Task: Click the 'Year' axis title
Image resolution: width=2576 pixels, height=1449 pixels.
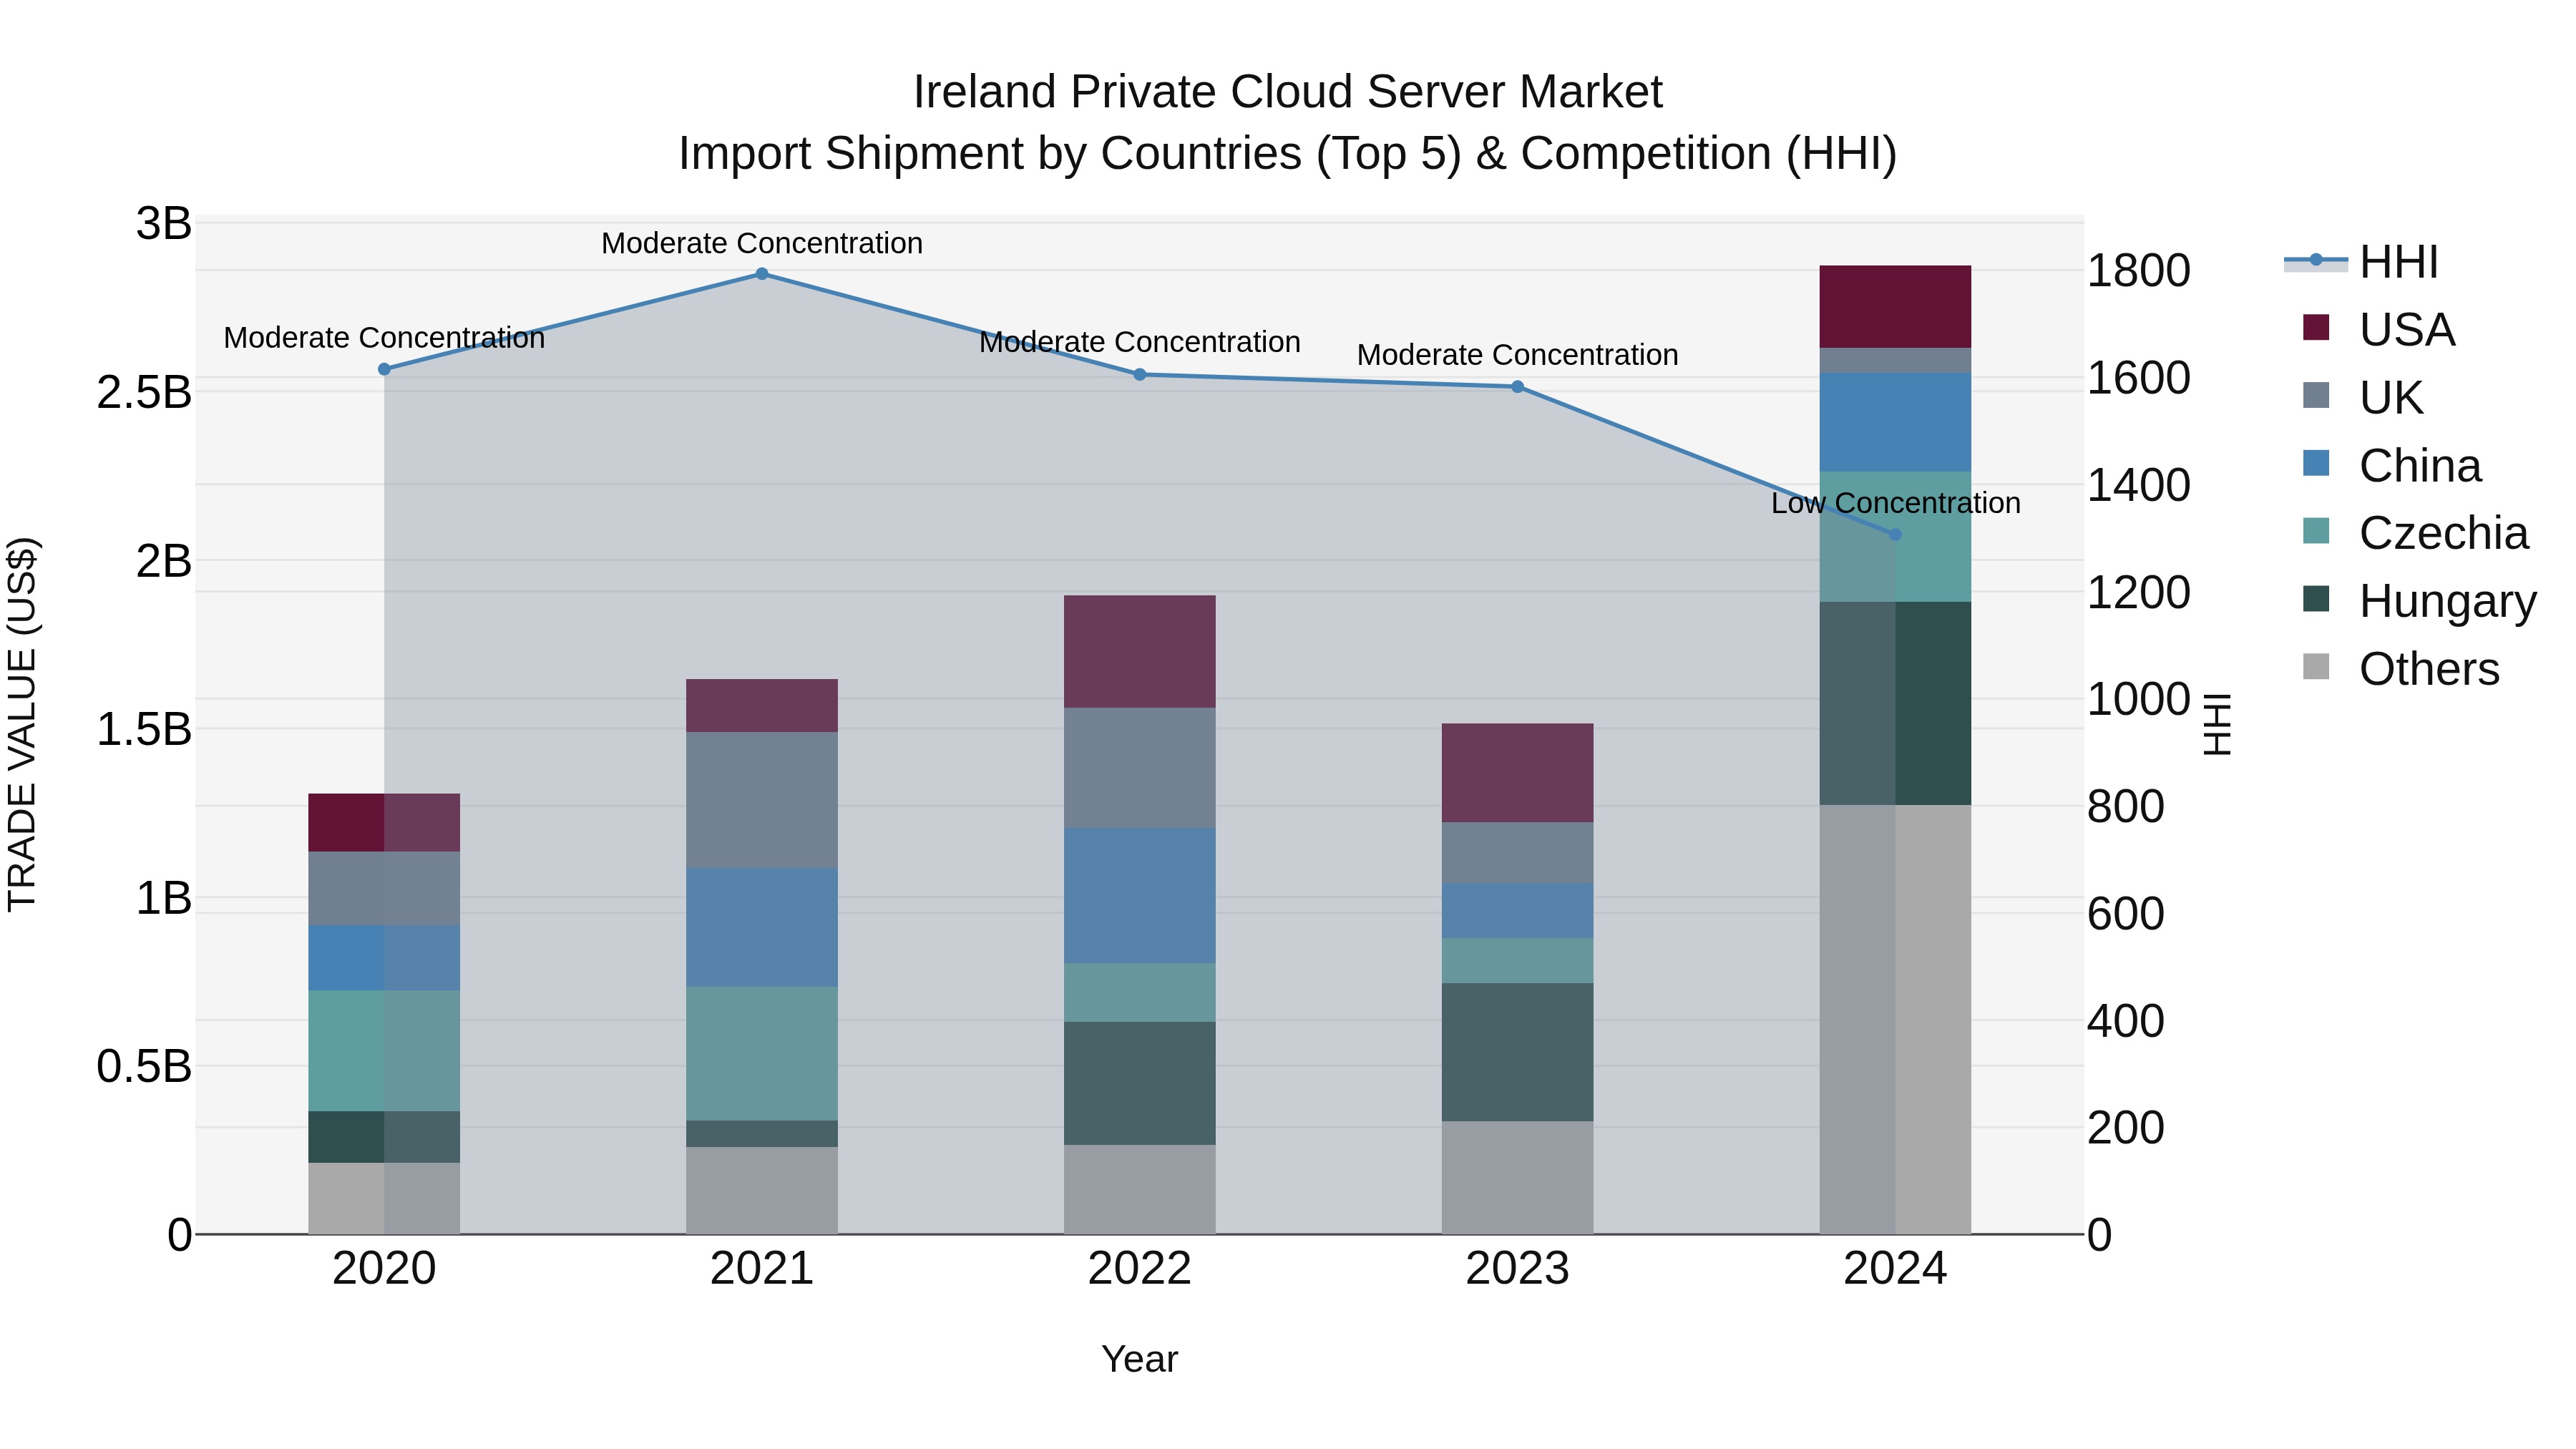Action: click(1140, 1359)
